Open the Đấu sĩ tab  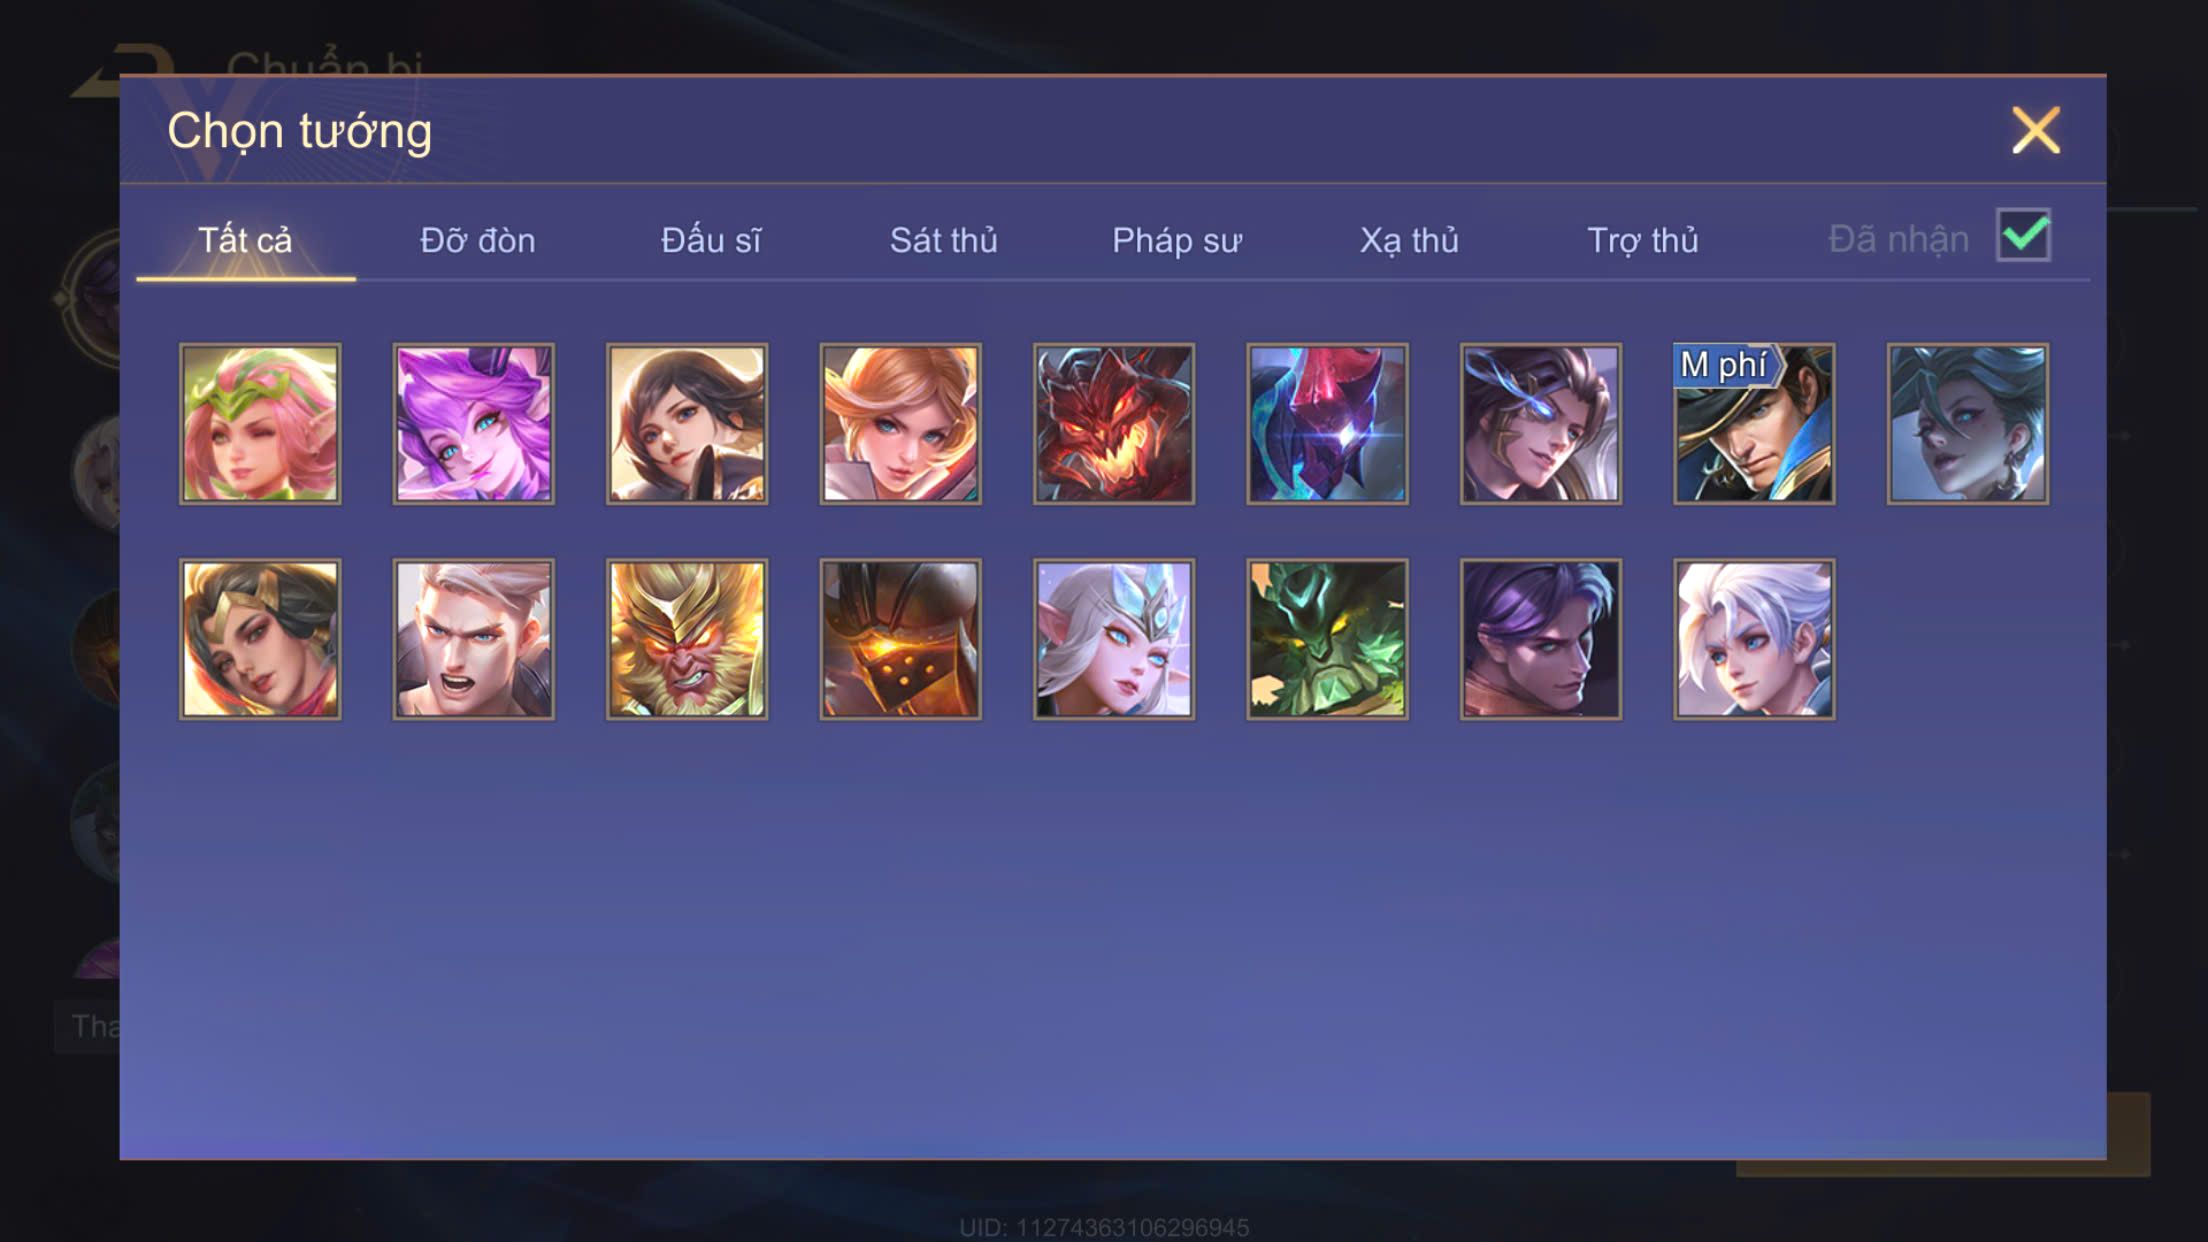[711, 241]
